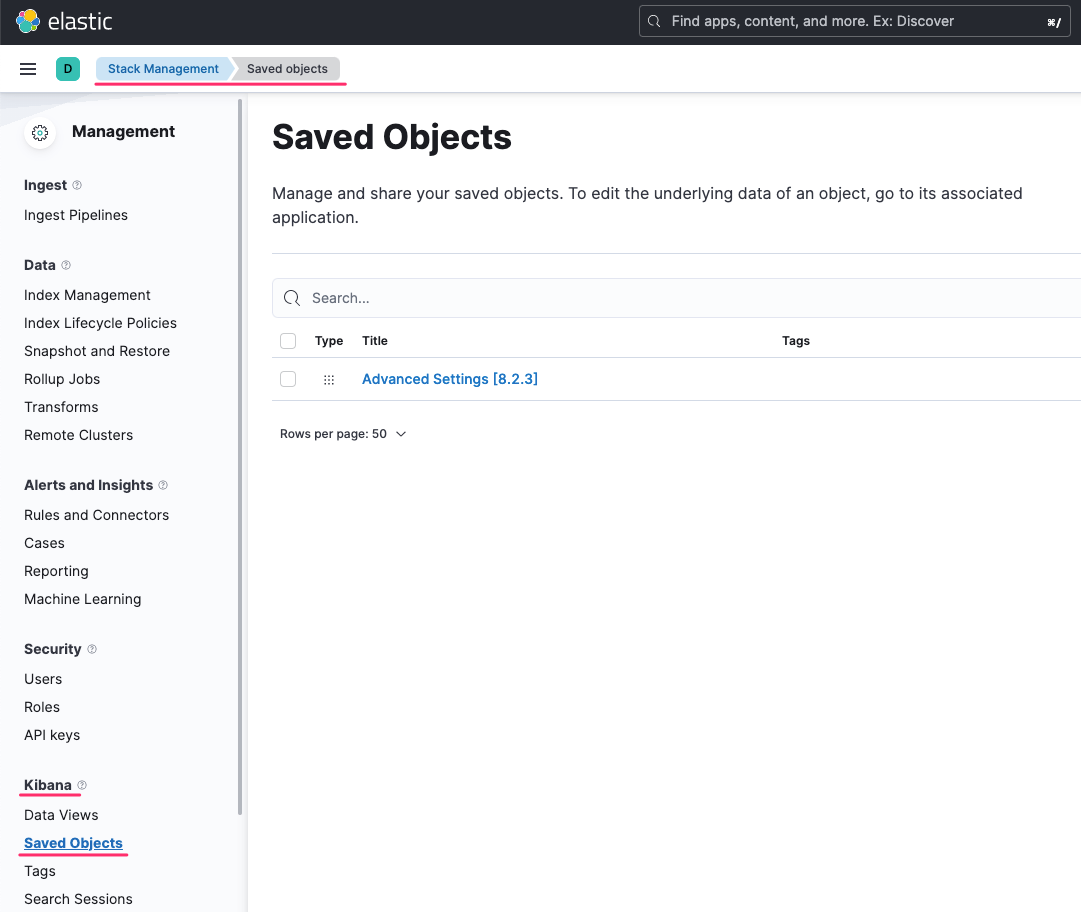Click the type icon beside Advanced Settings
Viewport: 1081px width, 912px height.
[x=329, y=379]
